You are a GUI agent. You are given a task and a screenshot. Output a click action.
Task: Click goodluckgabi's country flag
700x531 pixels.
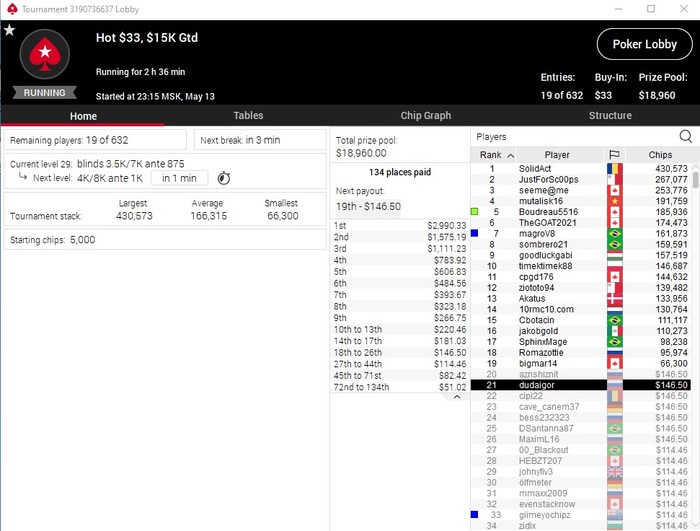click(615, 255)
